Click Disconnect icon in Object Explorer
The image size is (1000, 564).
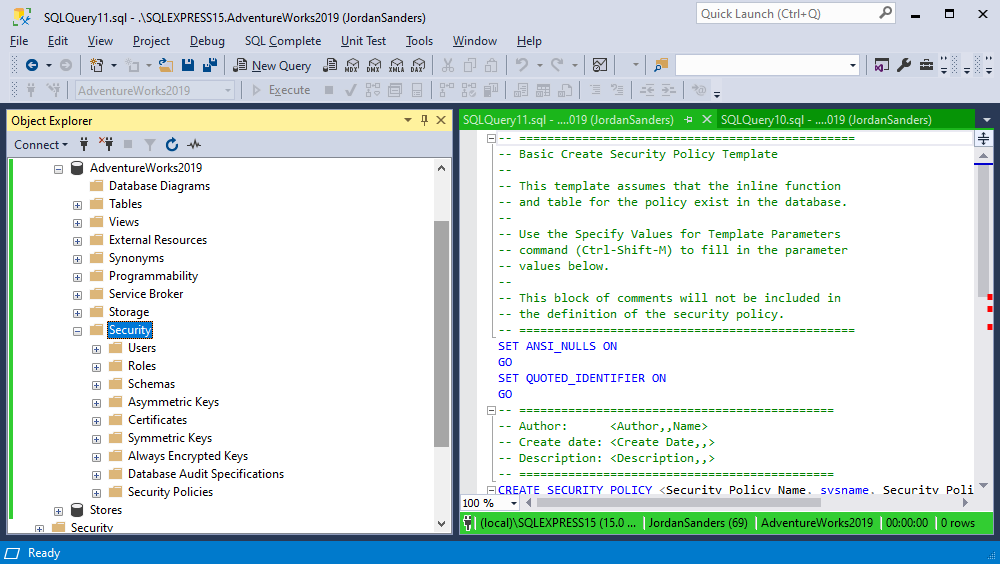pyautogui.click(x=106, y=144)
